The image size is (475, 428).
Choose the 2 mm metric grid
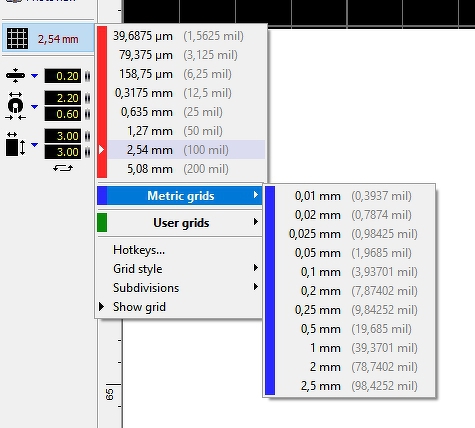[355, 367]
